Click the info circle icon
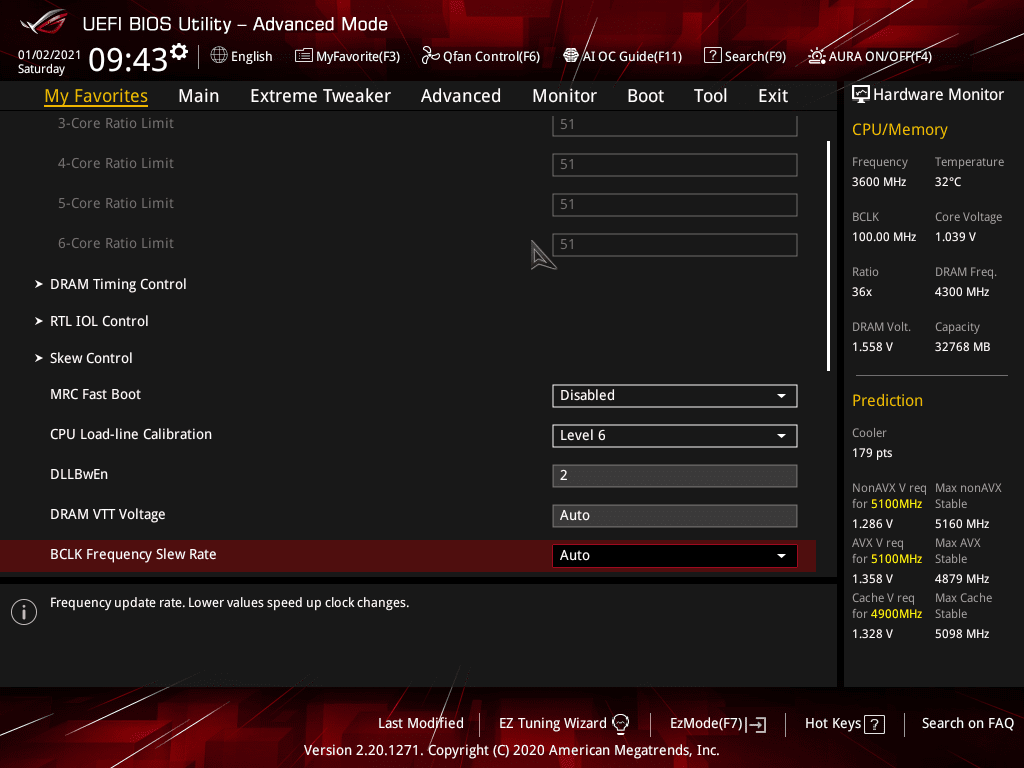 click(x=24, y=612)
